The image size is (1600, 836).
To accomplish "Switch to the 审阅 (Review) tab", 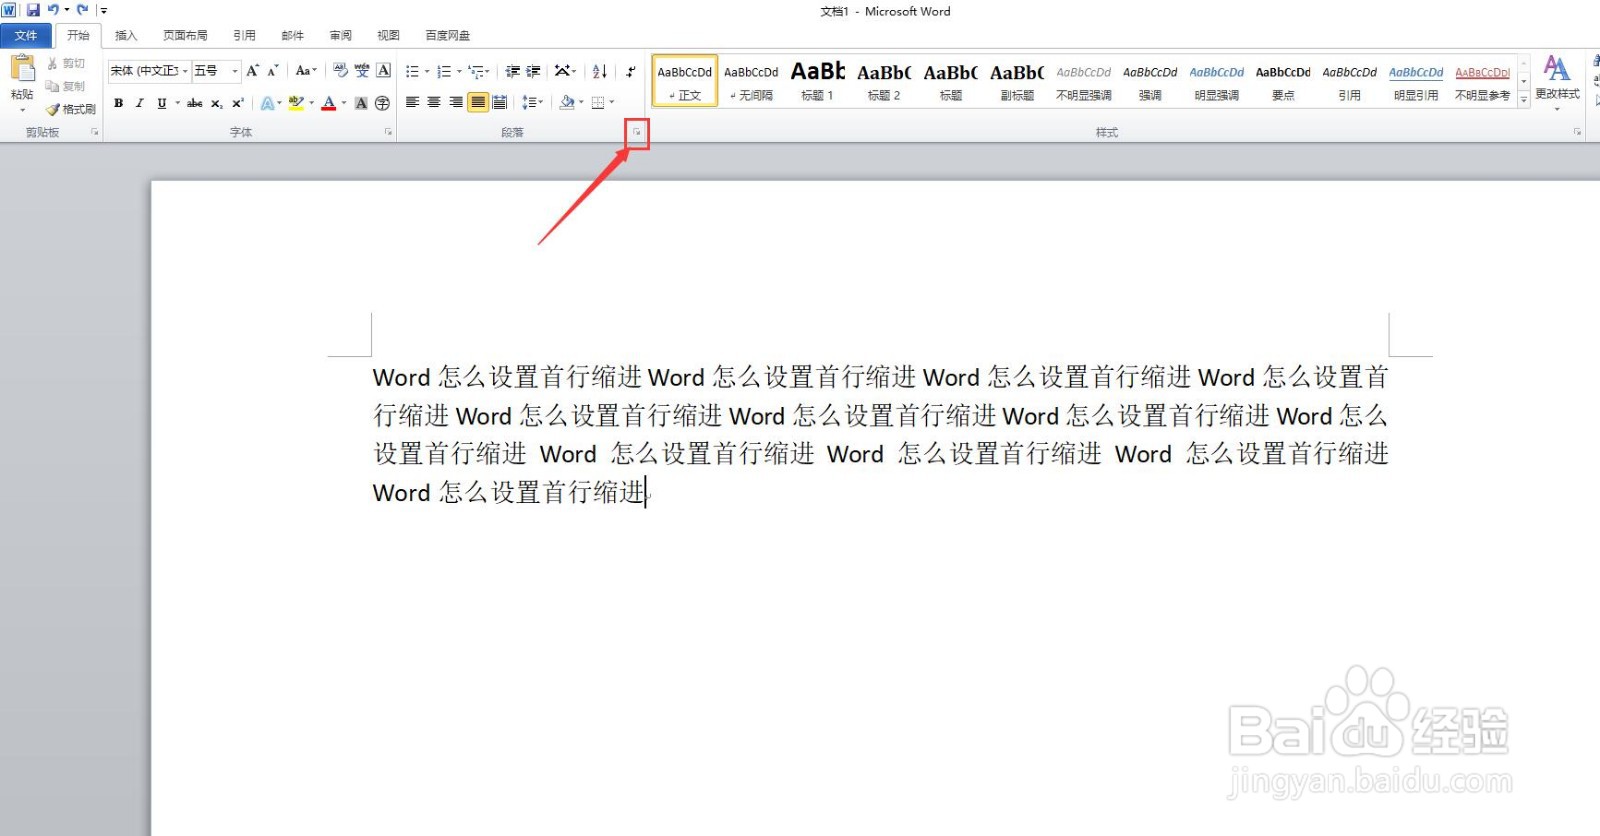I will 340,35.
